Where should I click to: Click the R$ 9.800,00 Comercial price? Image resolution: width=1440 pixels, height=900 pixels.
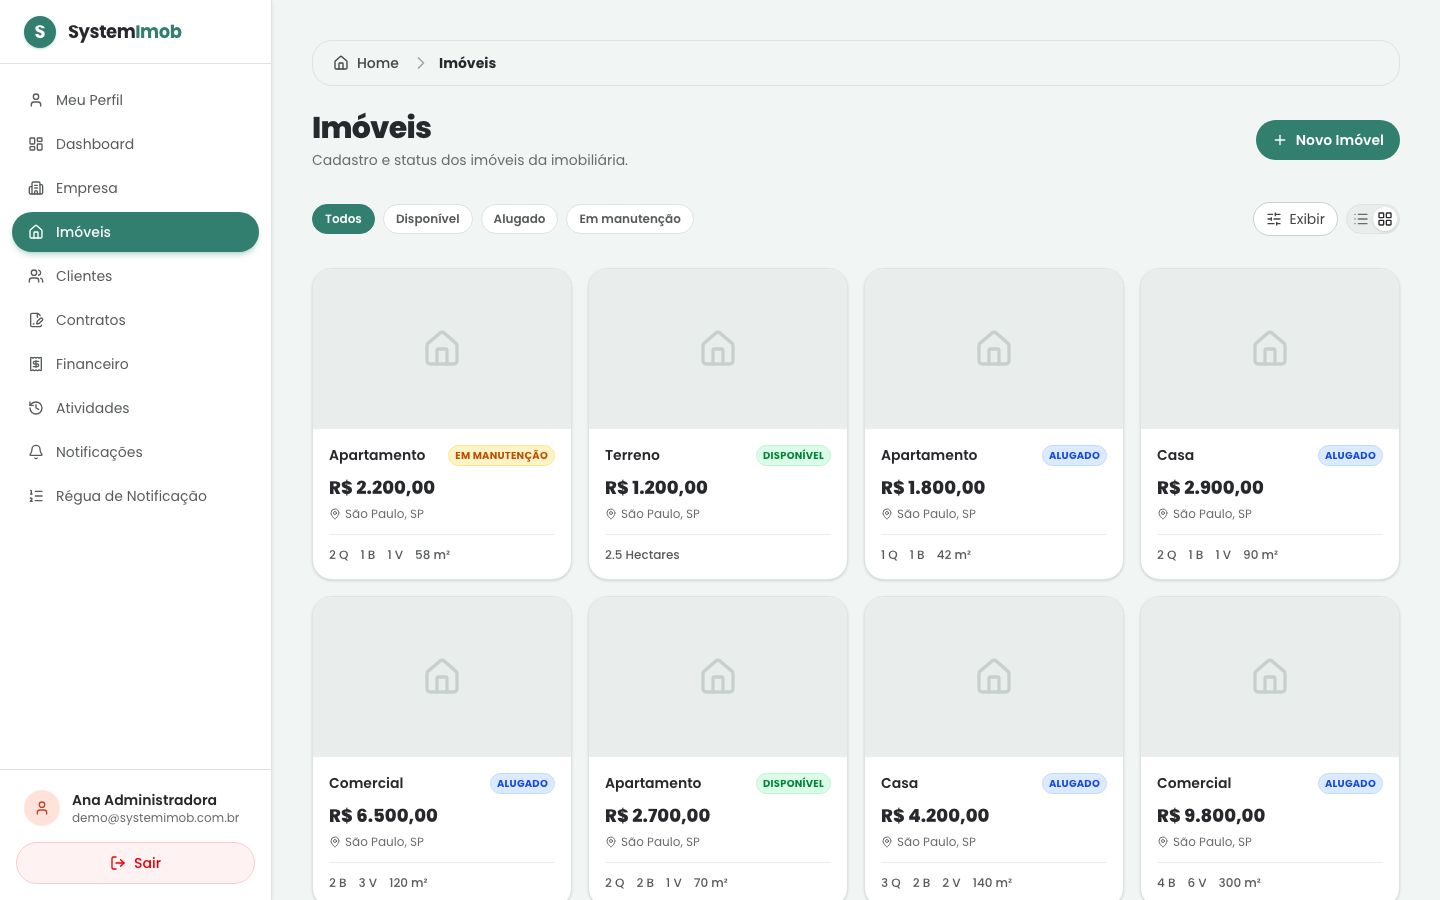click(x=1211, y=816)
